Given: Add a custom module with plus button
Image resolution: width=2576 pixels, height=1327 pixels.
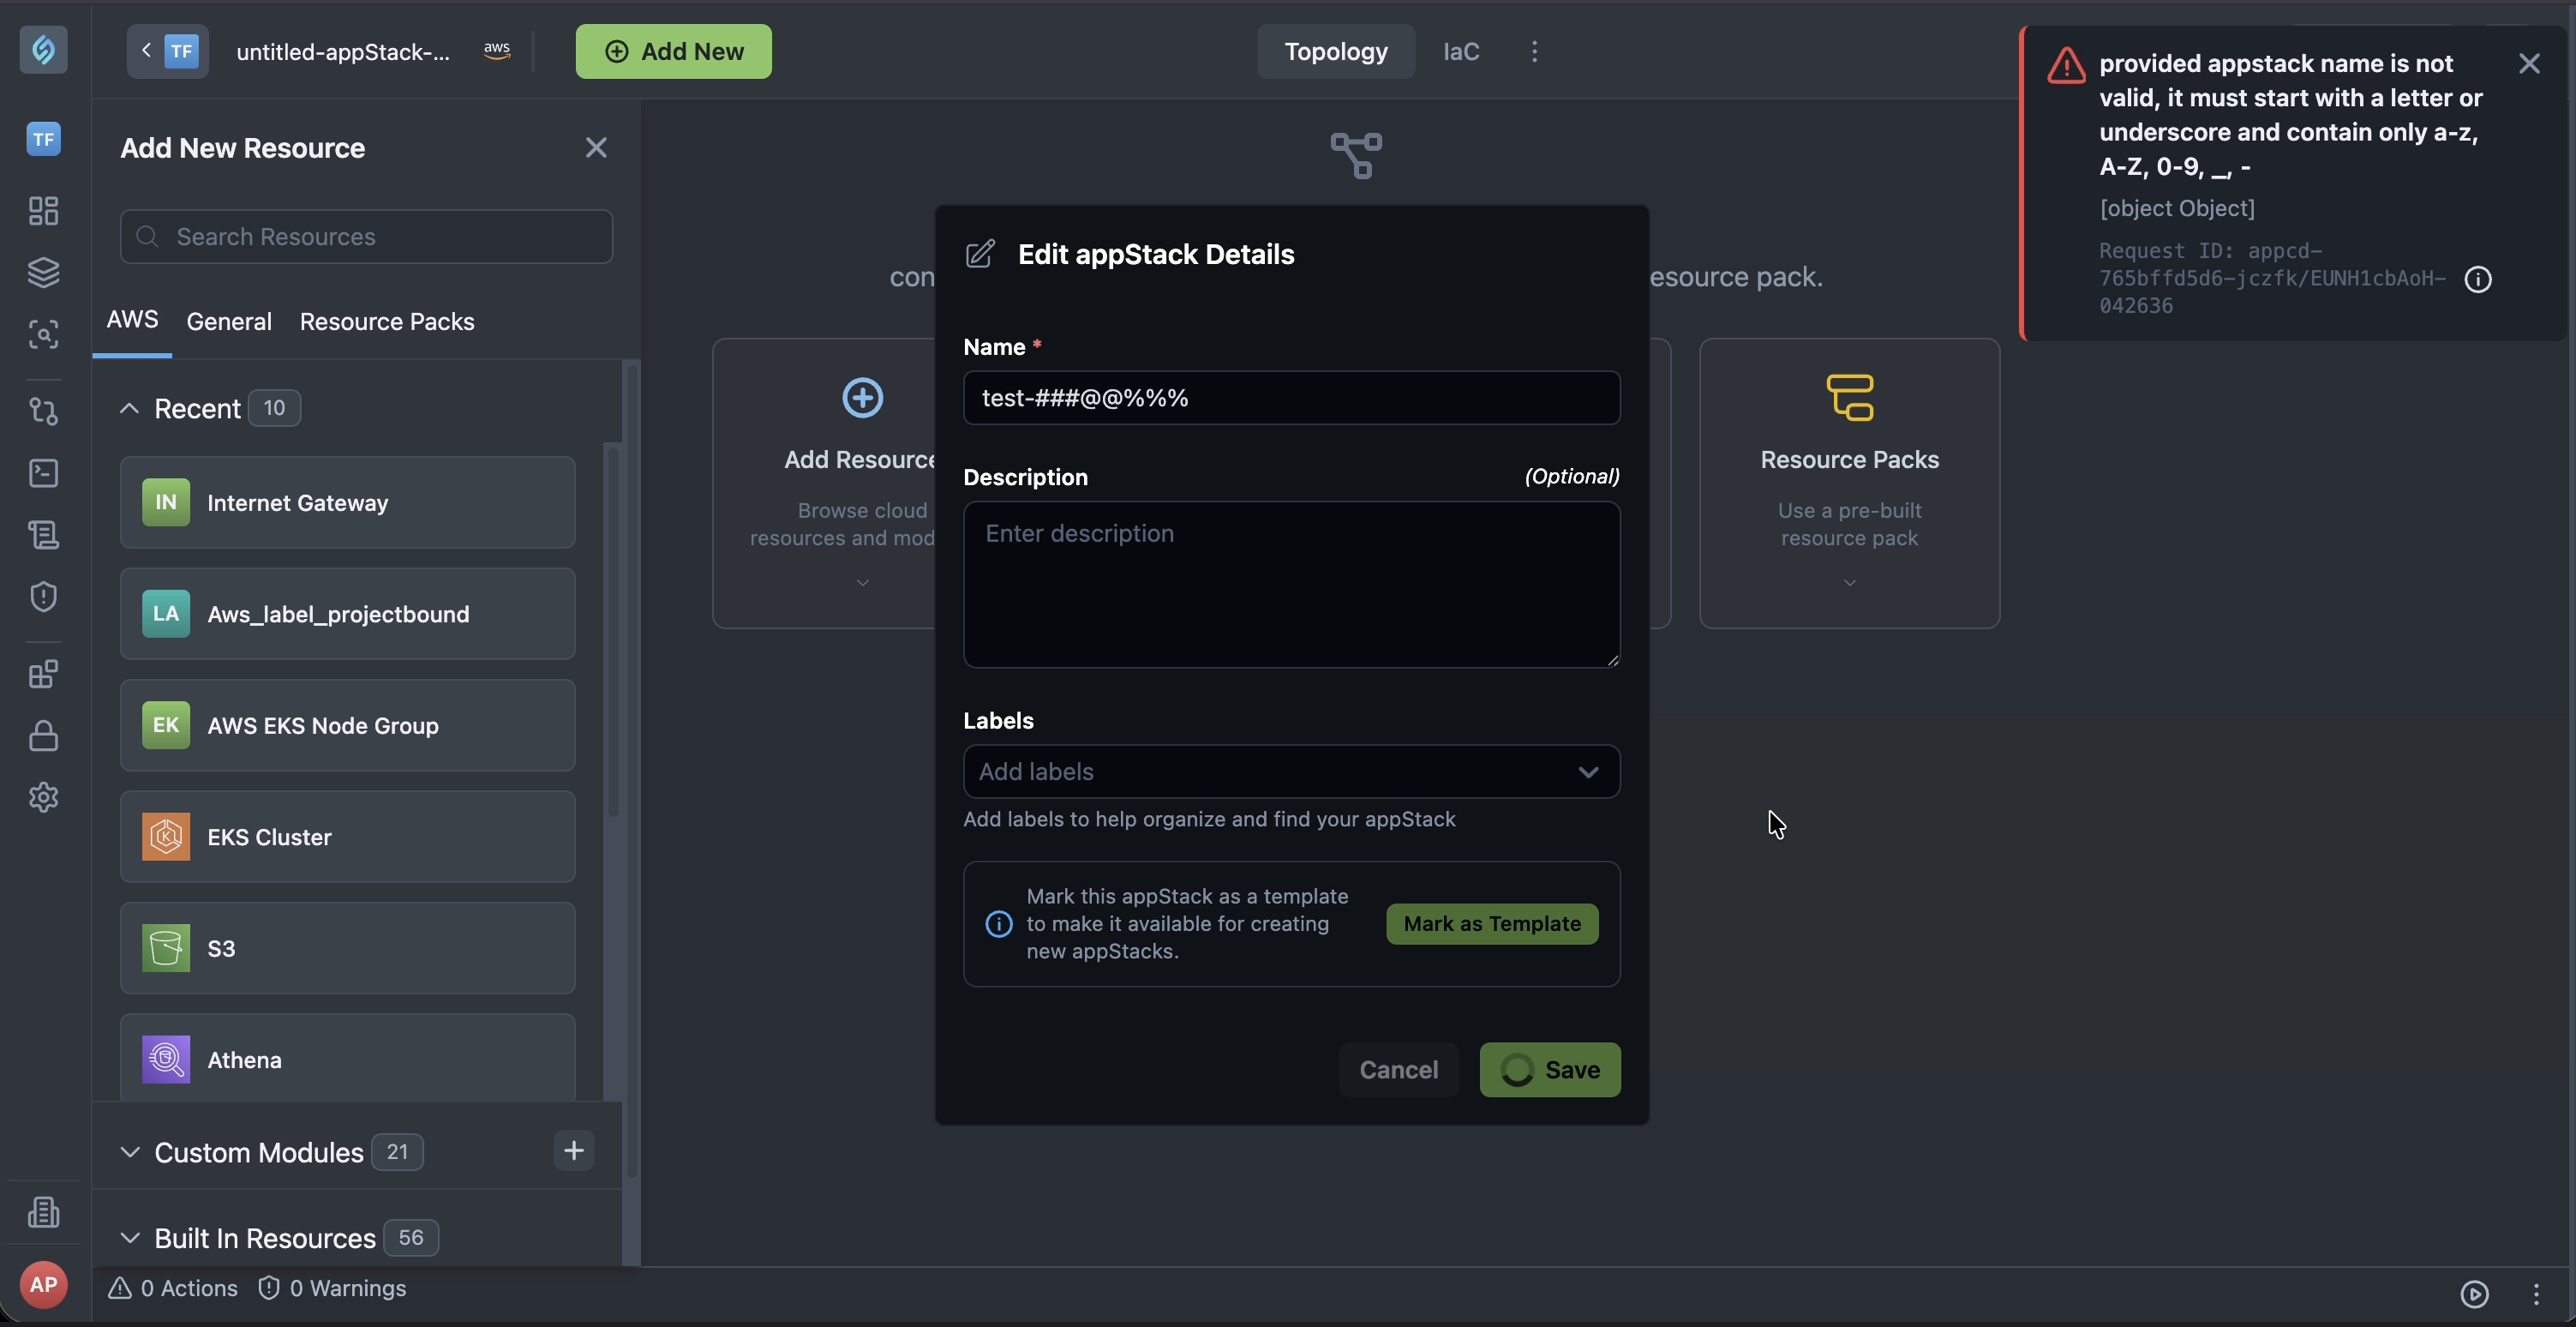Looking at the screenshot, I should coord(573,1150).
